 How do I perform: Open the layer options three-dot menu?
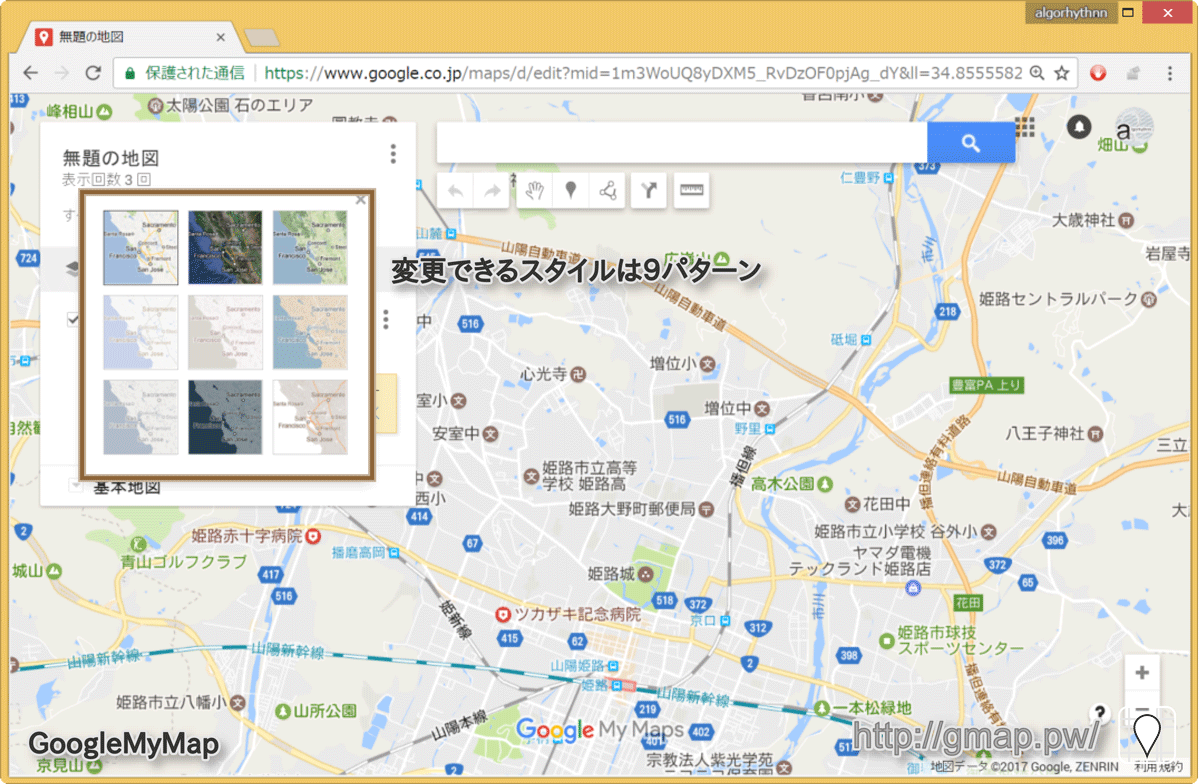pos(386,319)
